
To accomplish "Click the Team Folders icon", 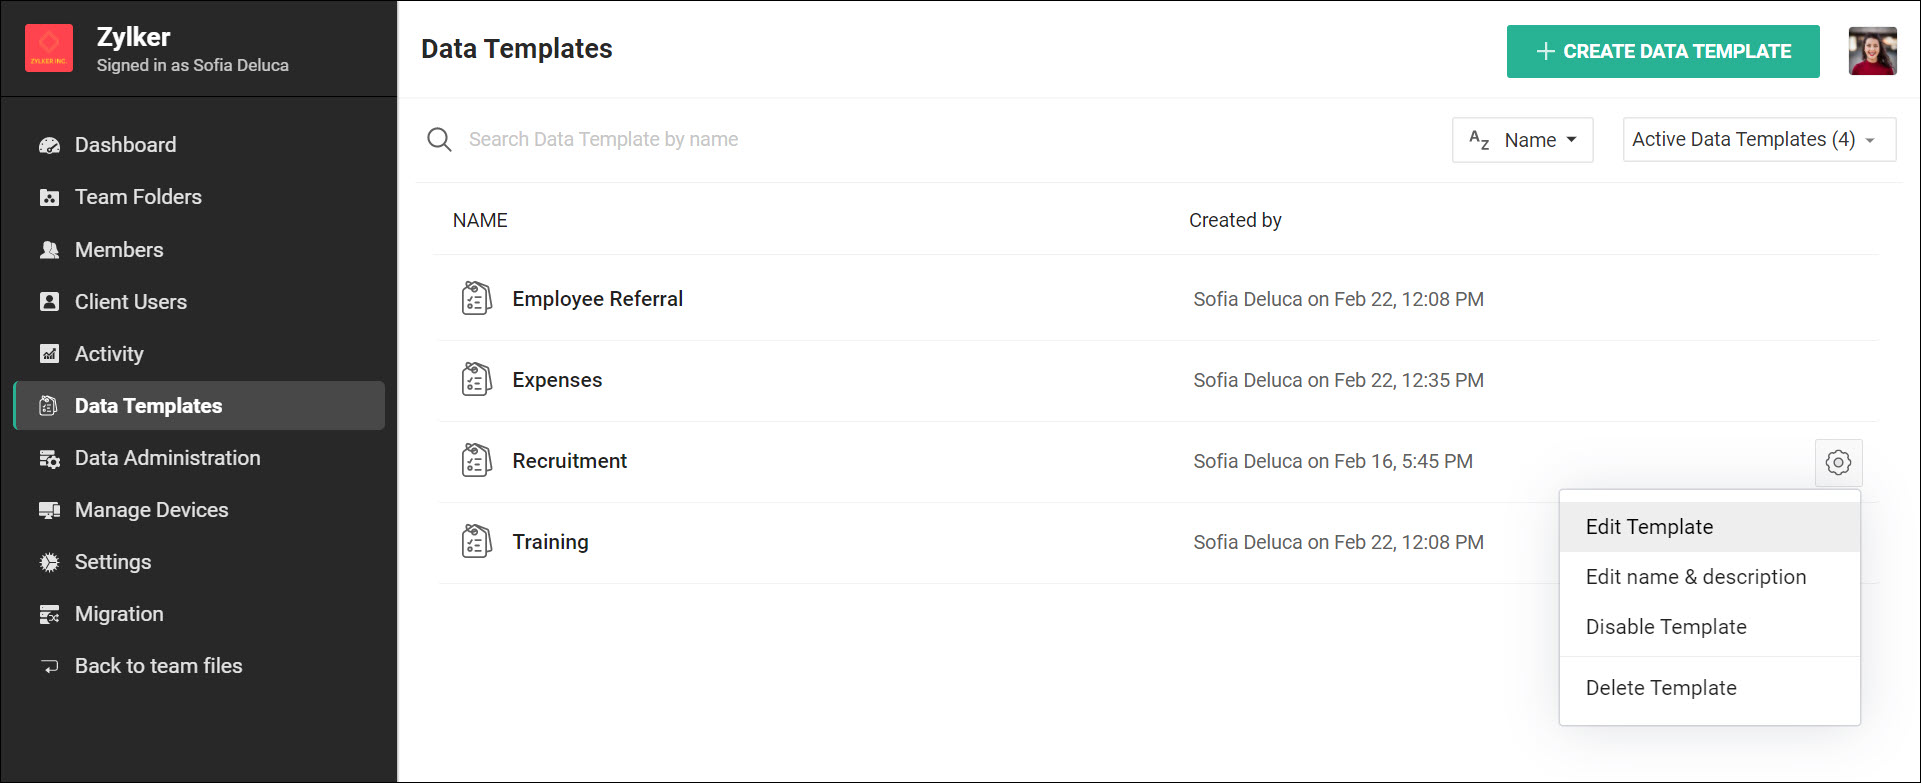I will coord(49,197).
